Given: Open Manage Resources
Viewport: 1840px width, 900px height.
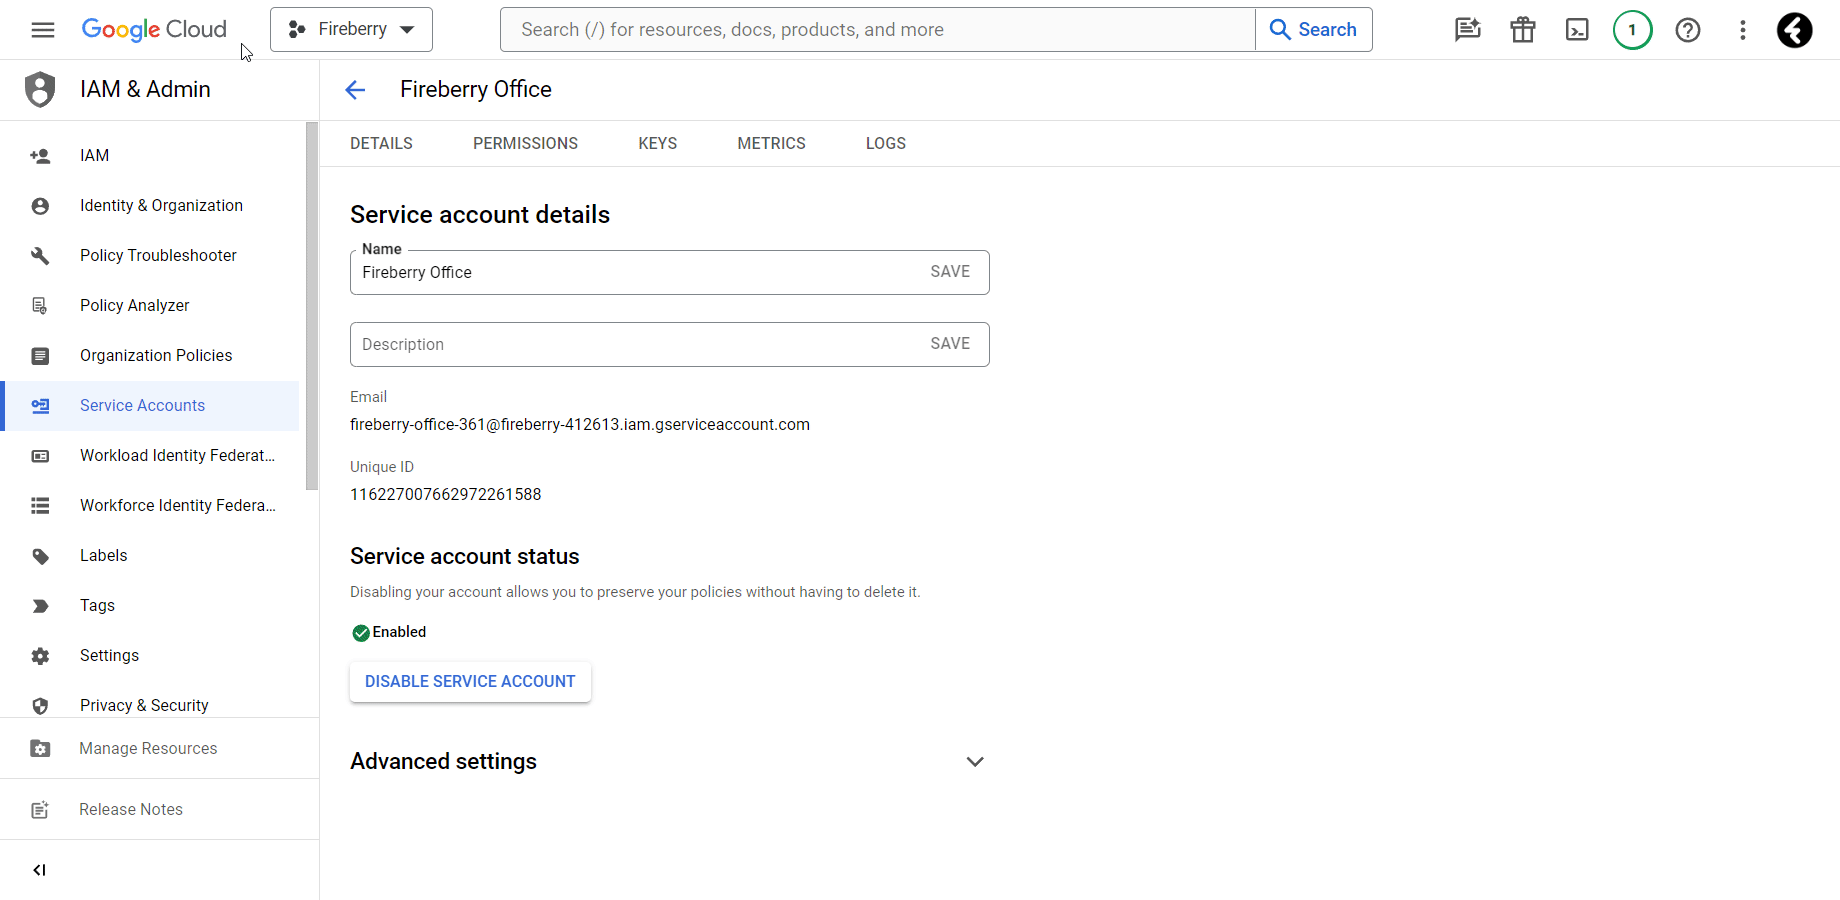Looking at the screenshot, I should [x=160, y=749].
